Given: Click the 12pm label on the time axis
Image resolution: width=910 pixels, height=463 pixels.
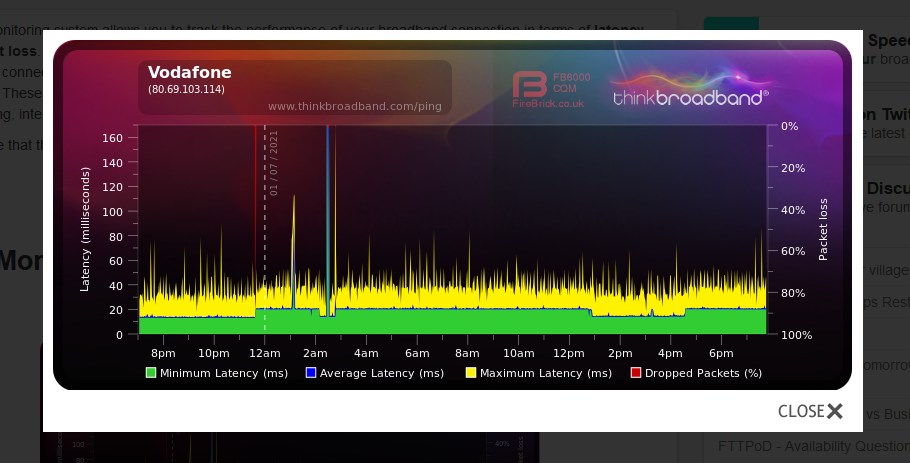Looking at the screenshot, I should pos(569,353).
